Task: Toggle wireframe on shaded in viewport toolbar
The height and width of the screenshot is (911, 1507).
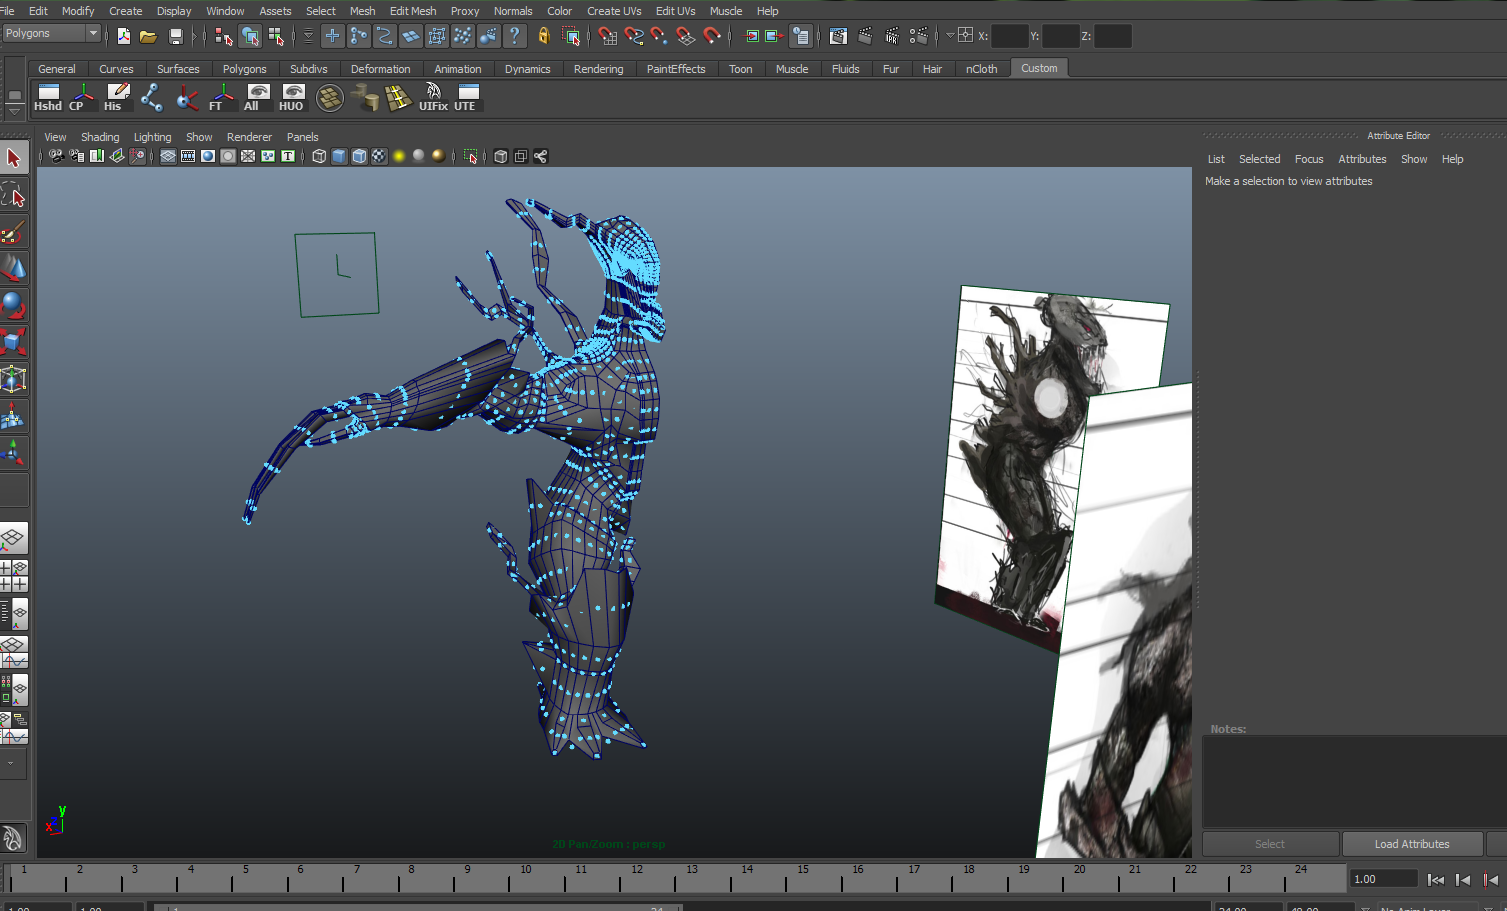Action: click(359, 156)
